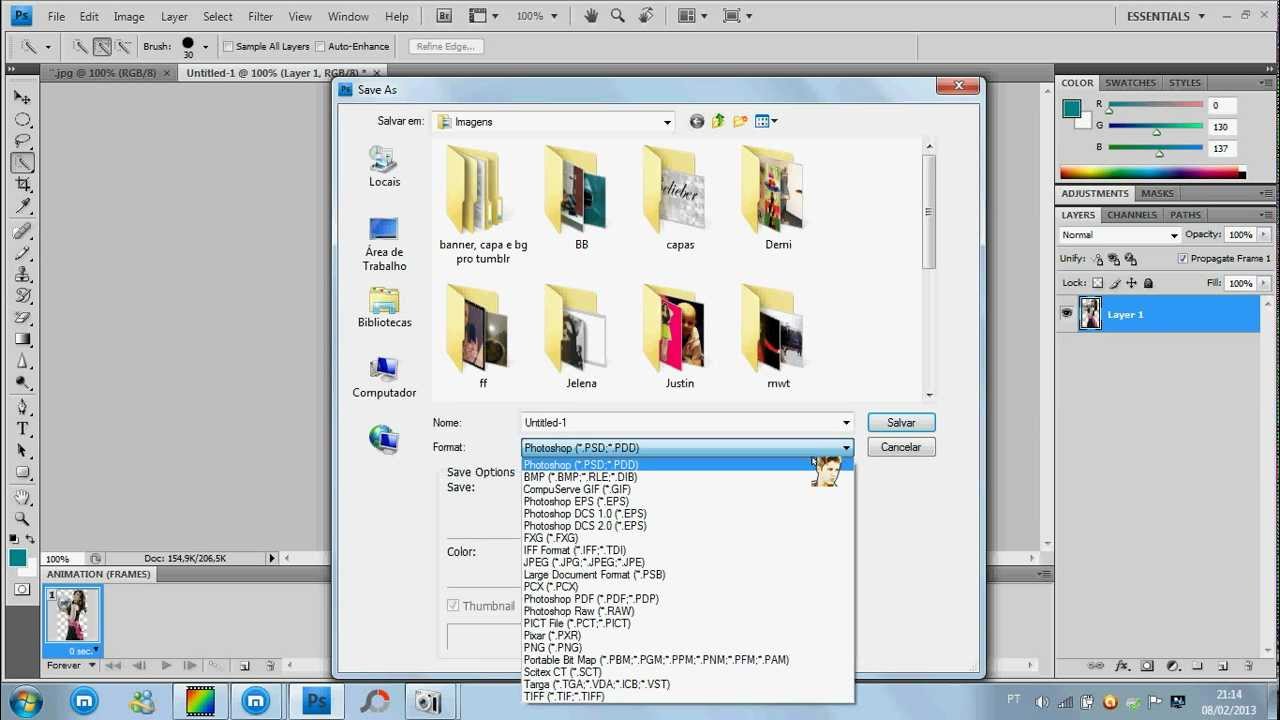Image resolution: width=1280 pixels, height=720 pixels.
Task: Select the Quick Selection tool in toolbox
Action: (x=22, y=163)
